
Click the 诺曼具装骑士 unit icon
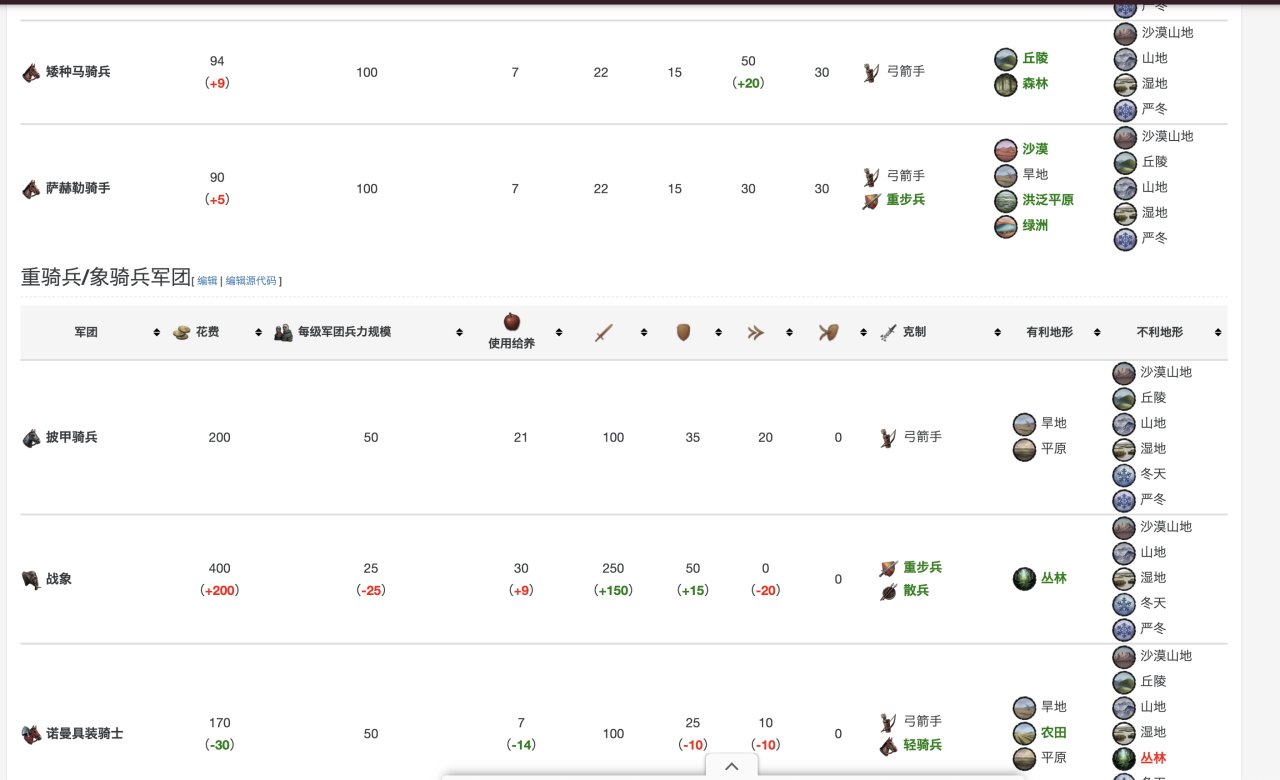tap(31, 734)
